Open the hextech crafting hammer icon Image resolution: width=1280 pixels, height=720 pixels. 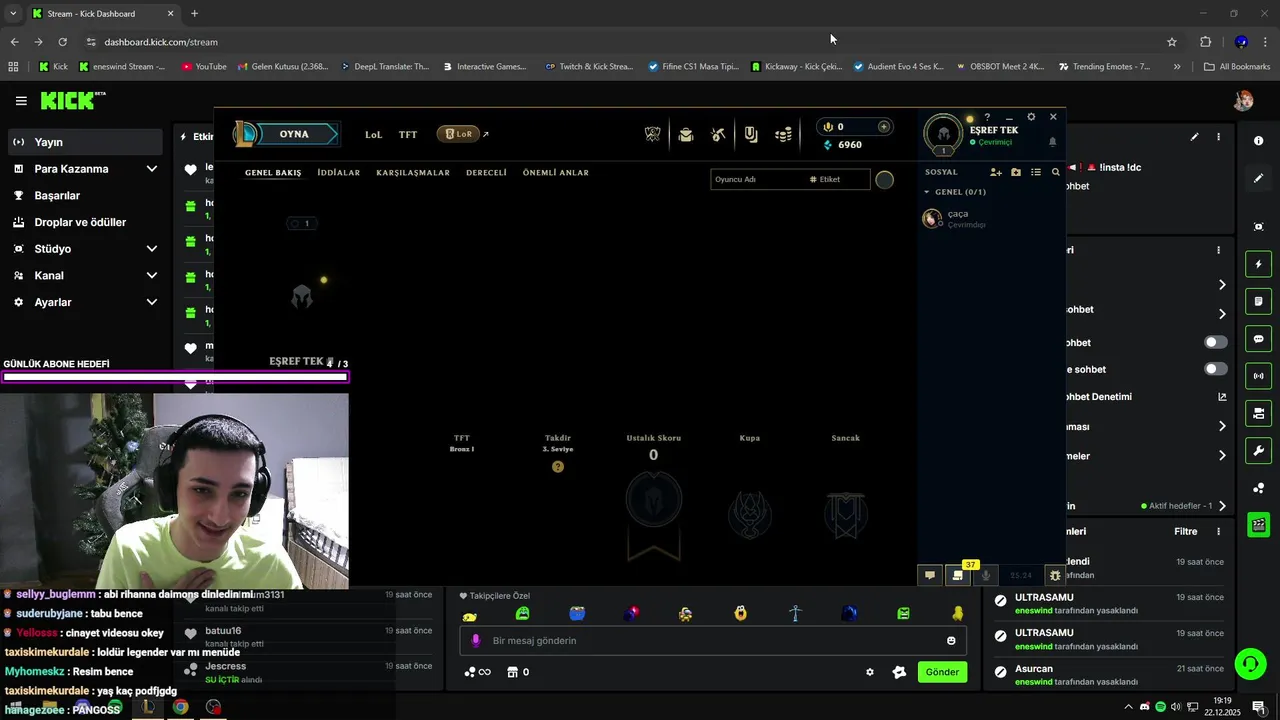coord(718,135)
